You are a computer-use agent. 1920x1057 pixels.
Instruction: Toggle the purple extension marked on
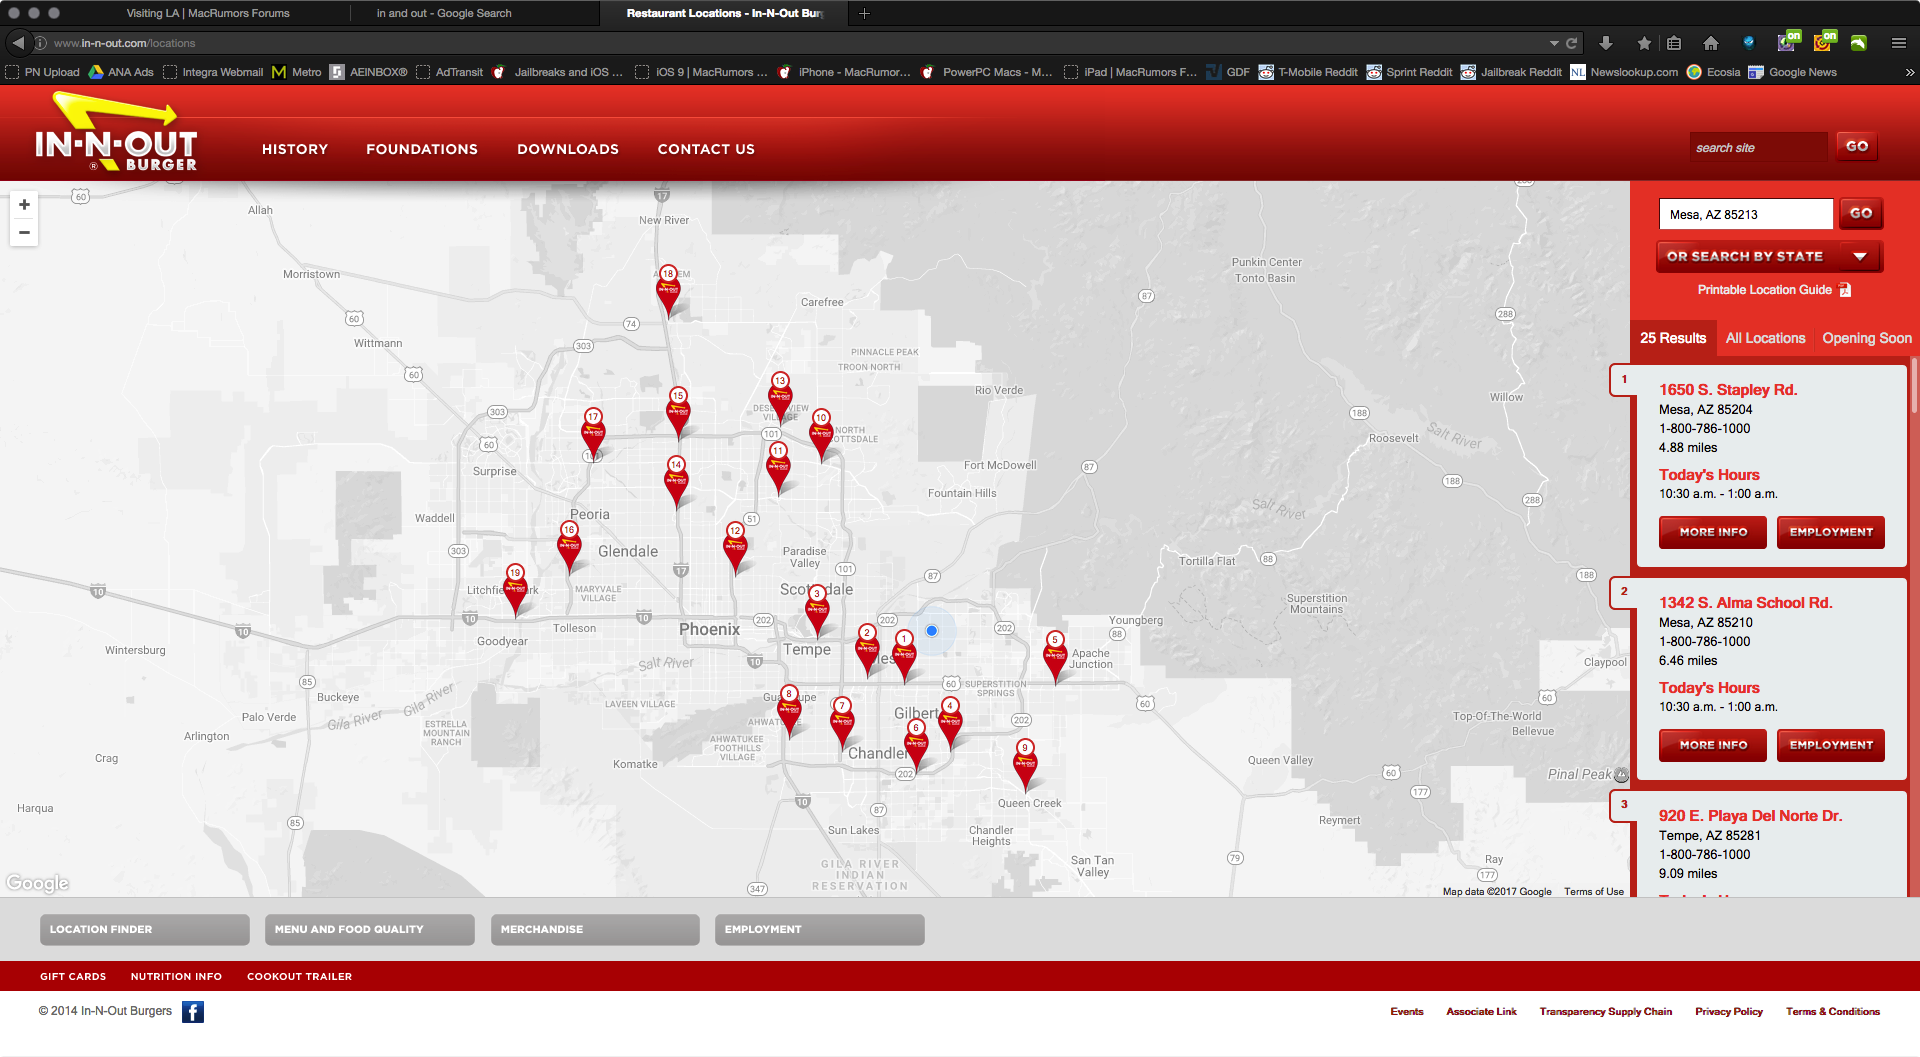click(x=1787, y=42)
